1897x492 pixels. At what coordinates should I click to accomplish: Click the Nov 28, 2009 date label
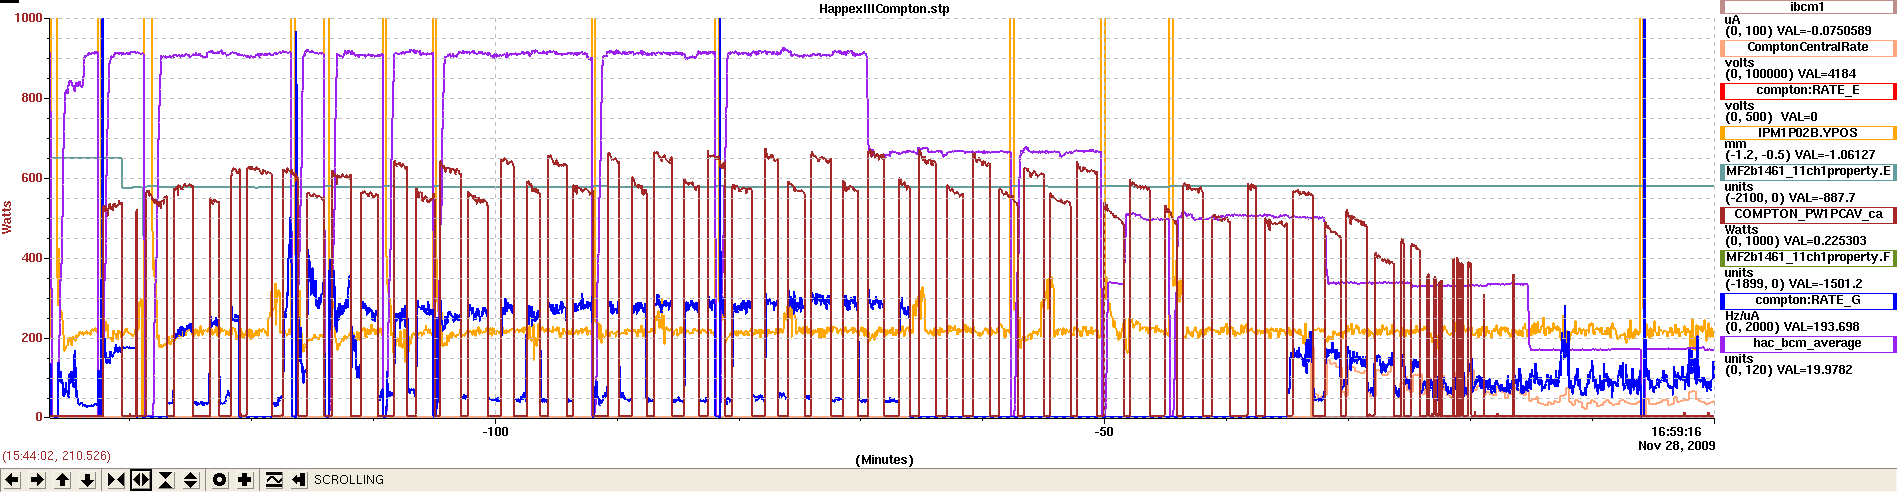[x=1677, y=445]
